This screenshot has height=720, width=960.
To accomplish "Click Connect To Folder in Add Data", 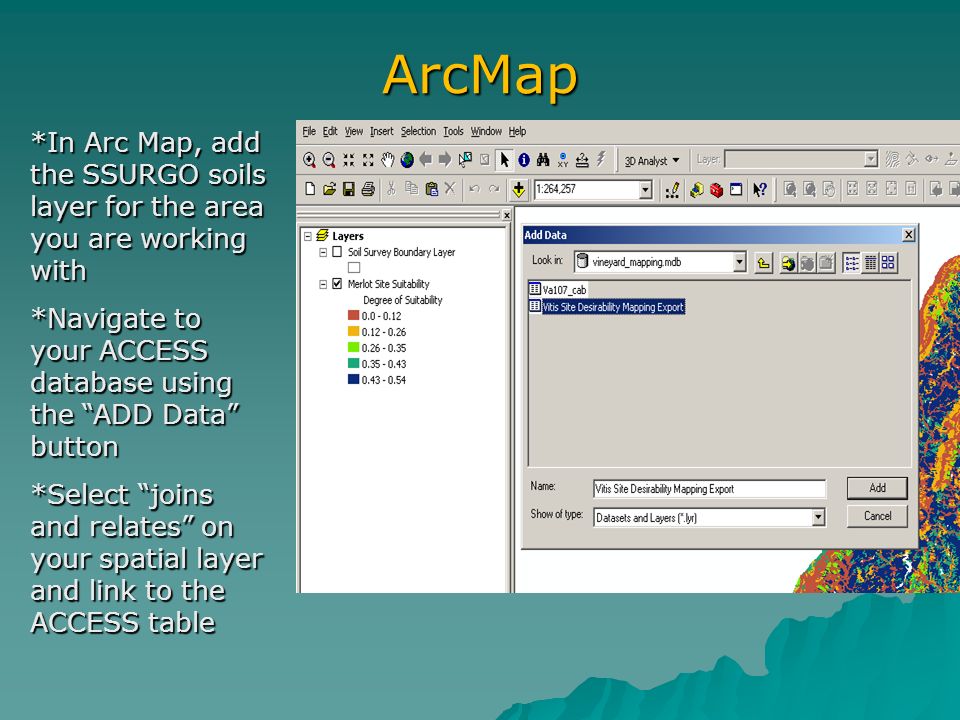I will point(789,263).
